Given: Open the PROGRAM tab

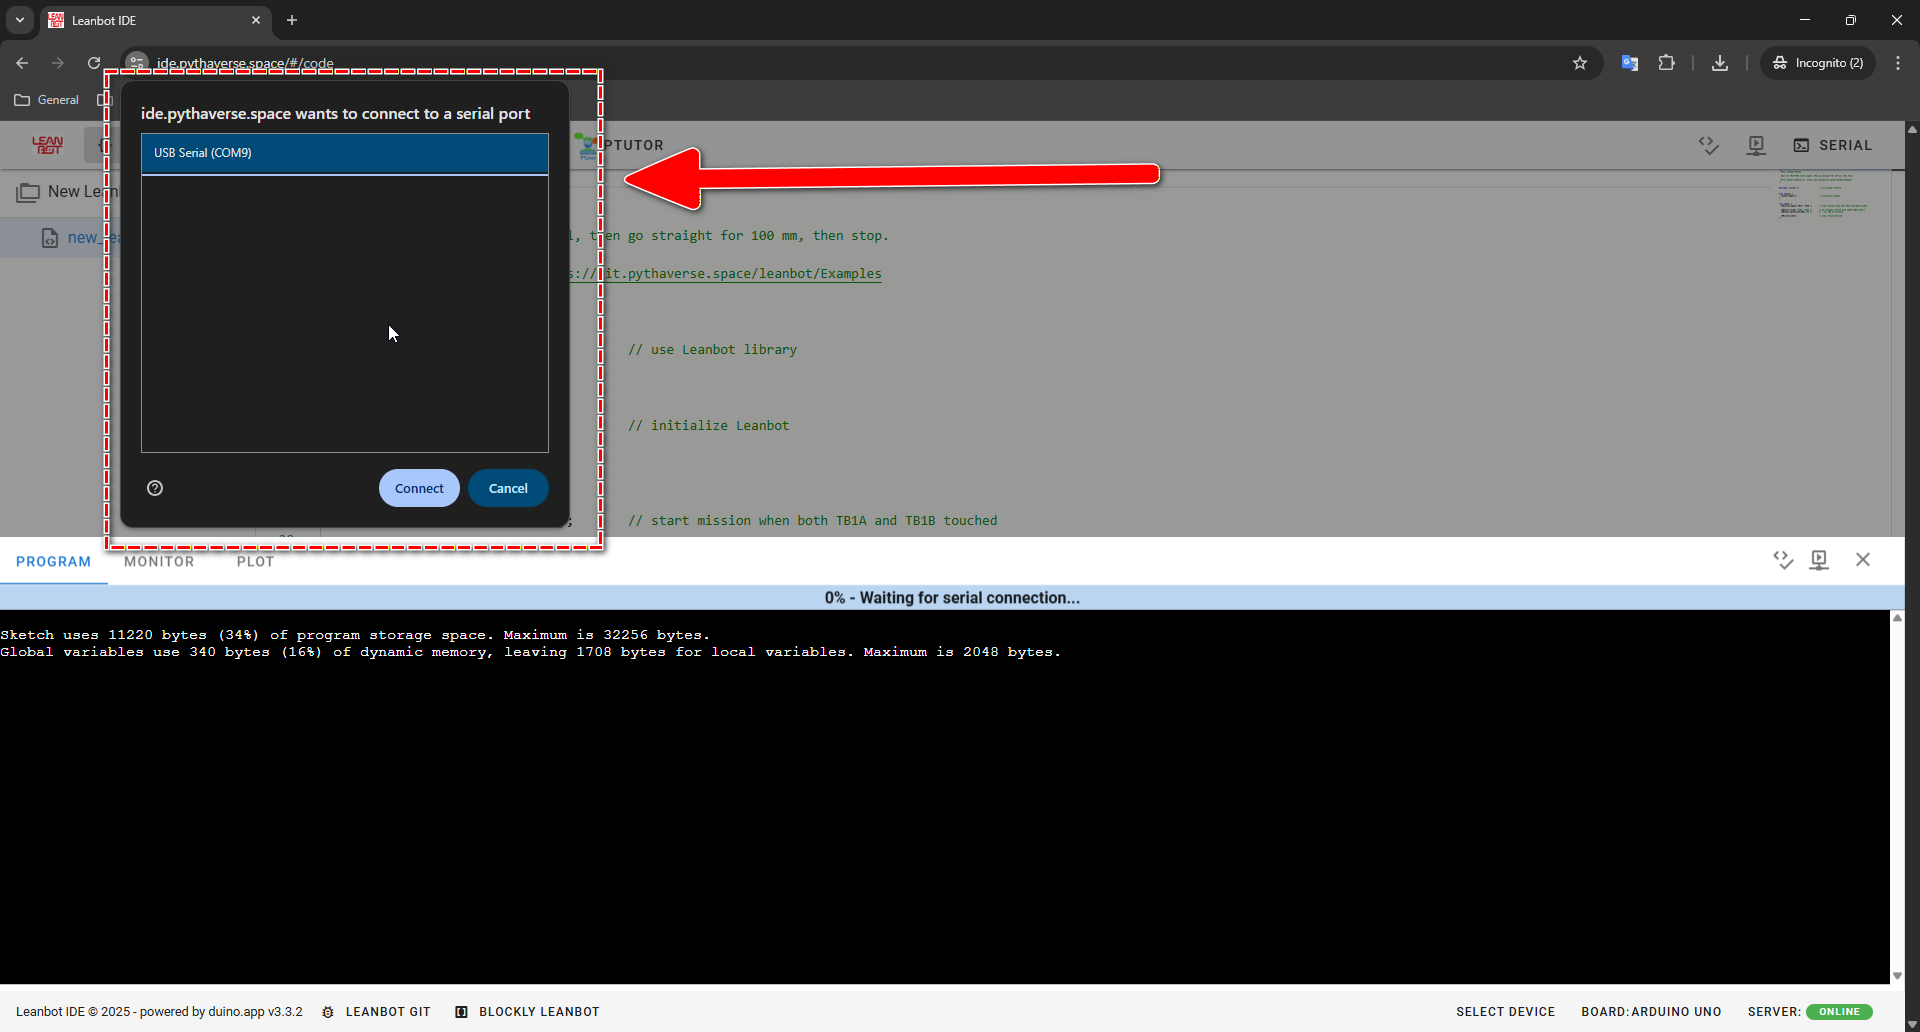Looking at the screenshot, I should 53,562.
